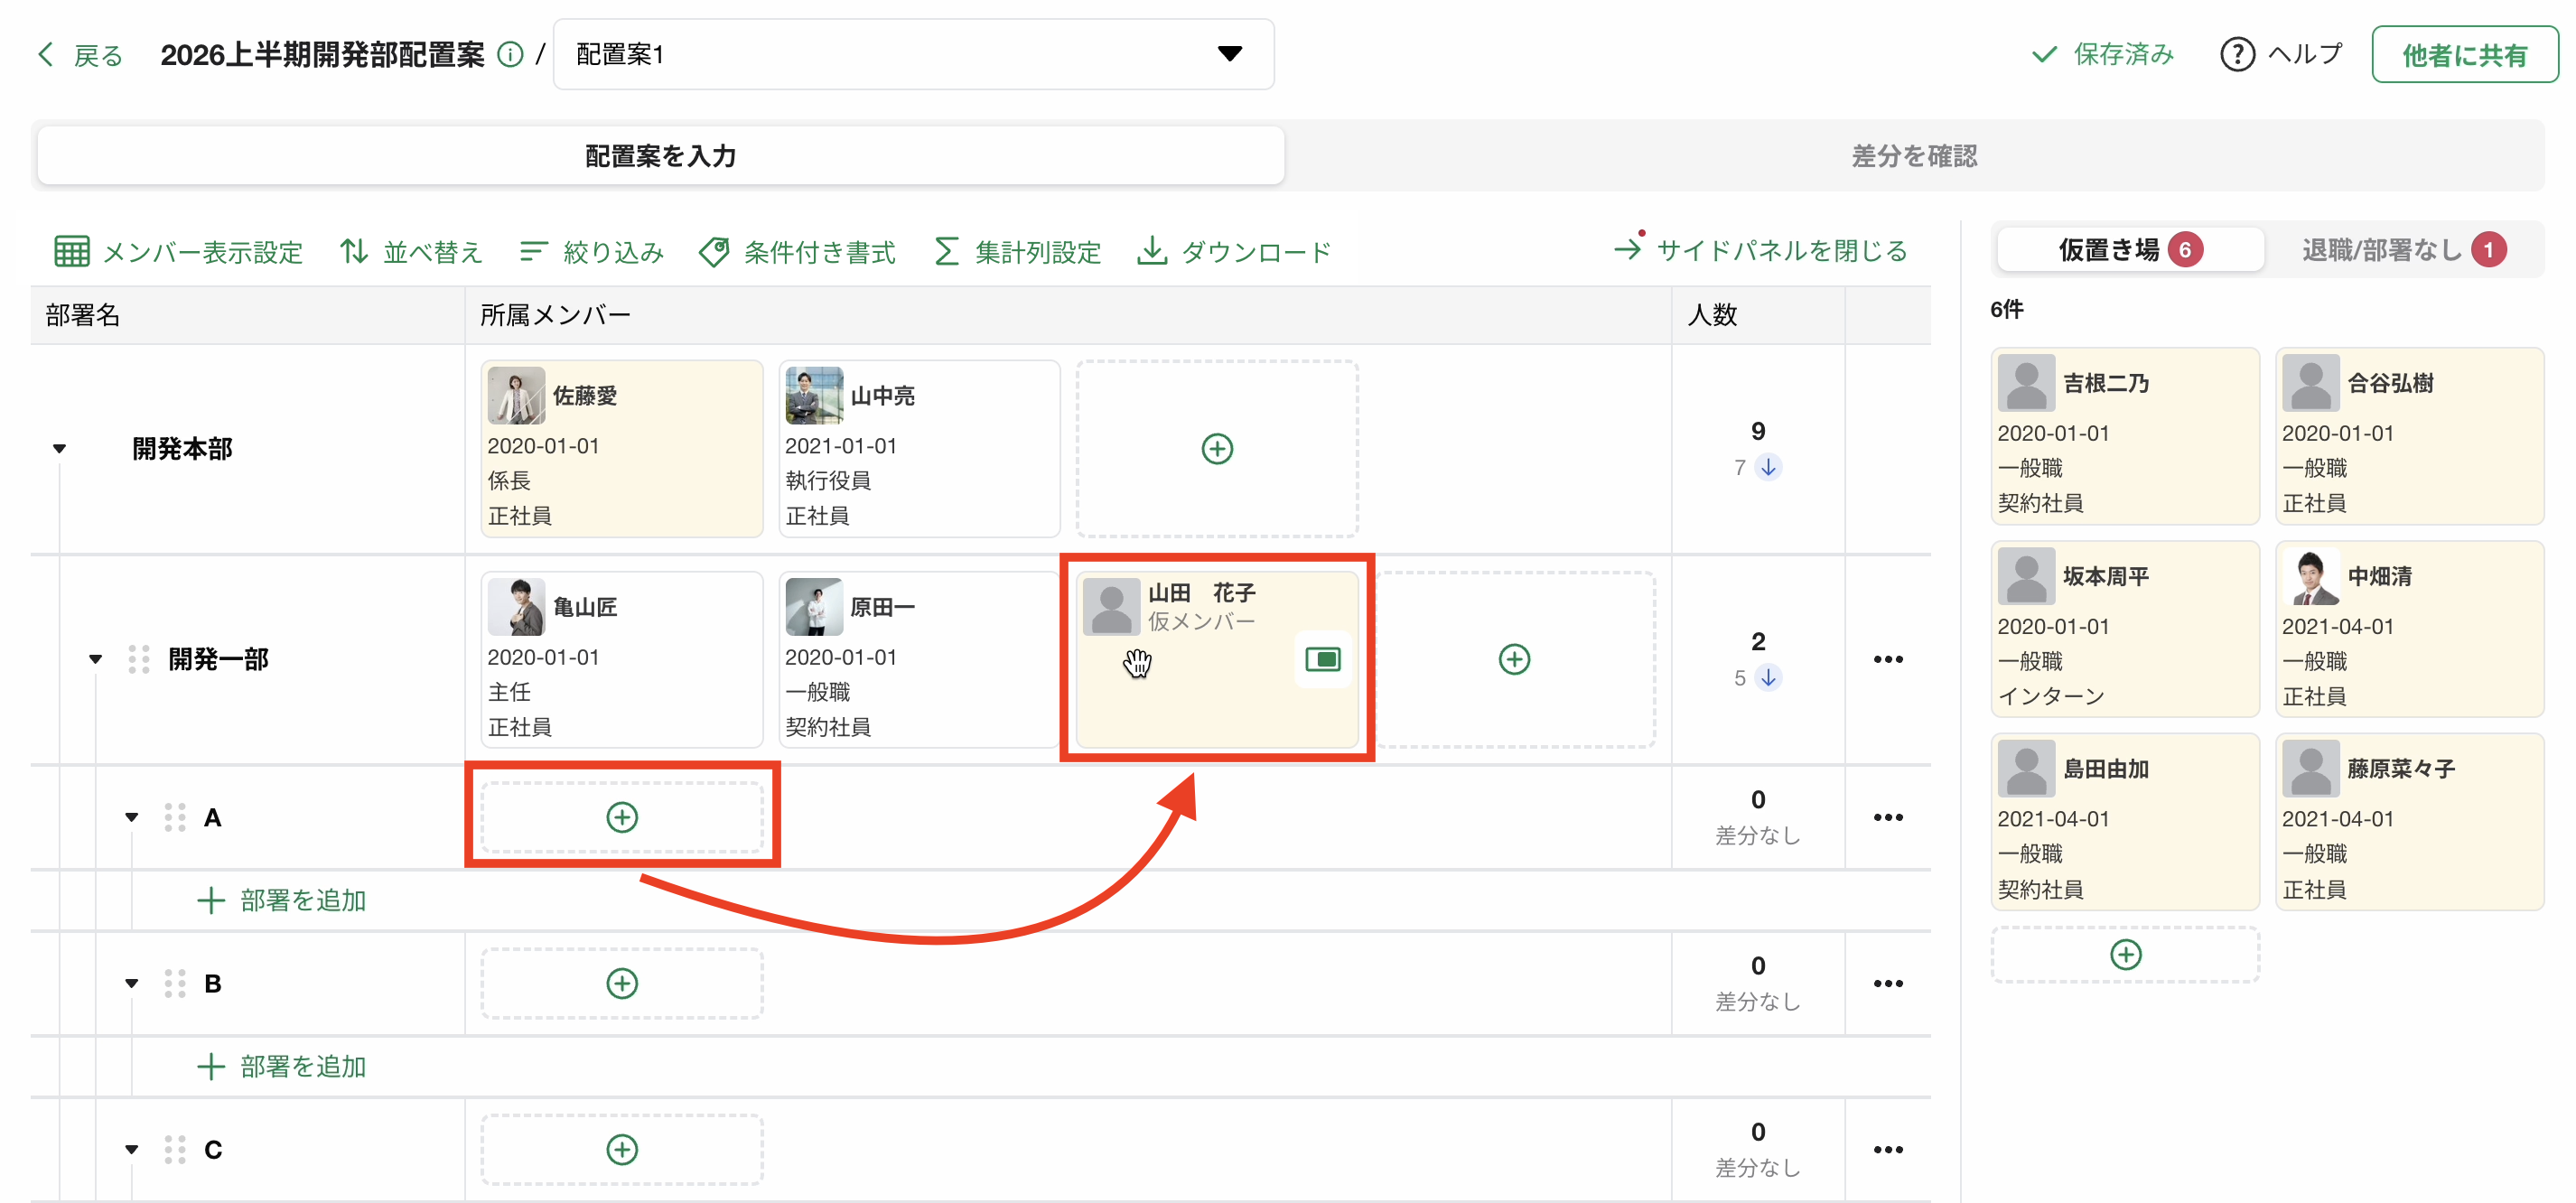Open the 絞り込み filter icon
Viewport: 2576px width, 1203px height.
[x=533, y=251]
